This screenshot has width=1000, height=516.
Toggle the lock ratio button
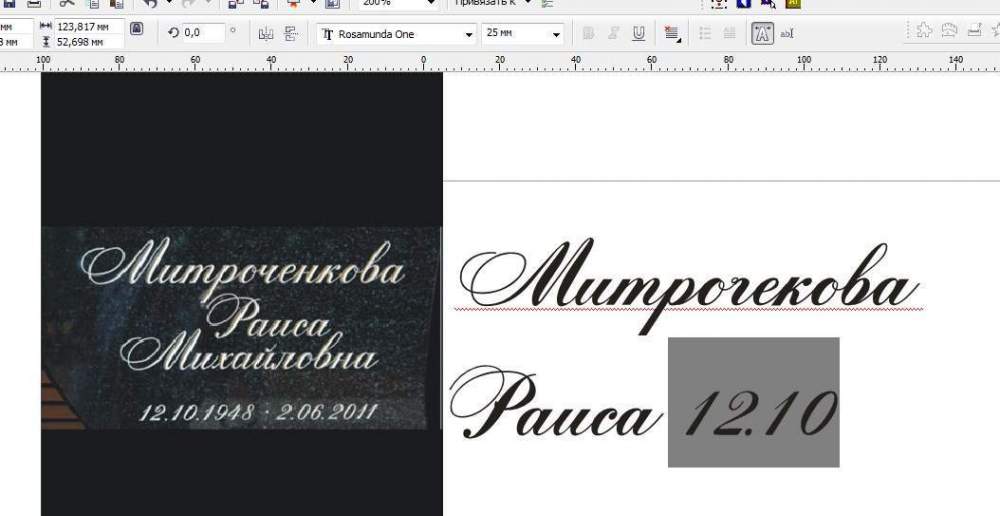click(x=136, y=29)
